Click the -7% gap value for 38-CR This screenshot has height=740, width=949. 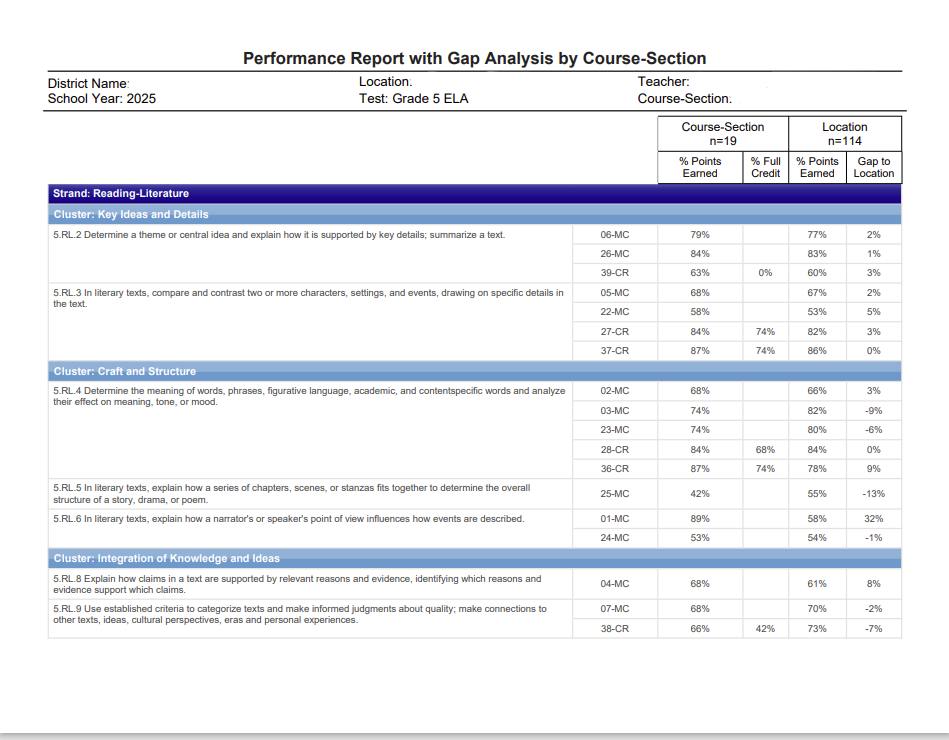tap(873, 629)
